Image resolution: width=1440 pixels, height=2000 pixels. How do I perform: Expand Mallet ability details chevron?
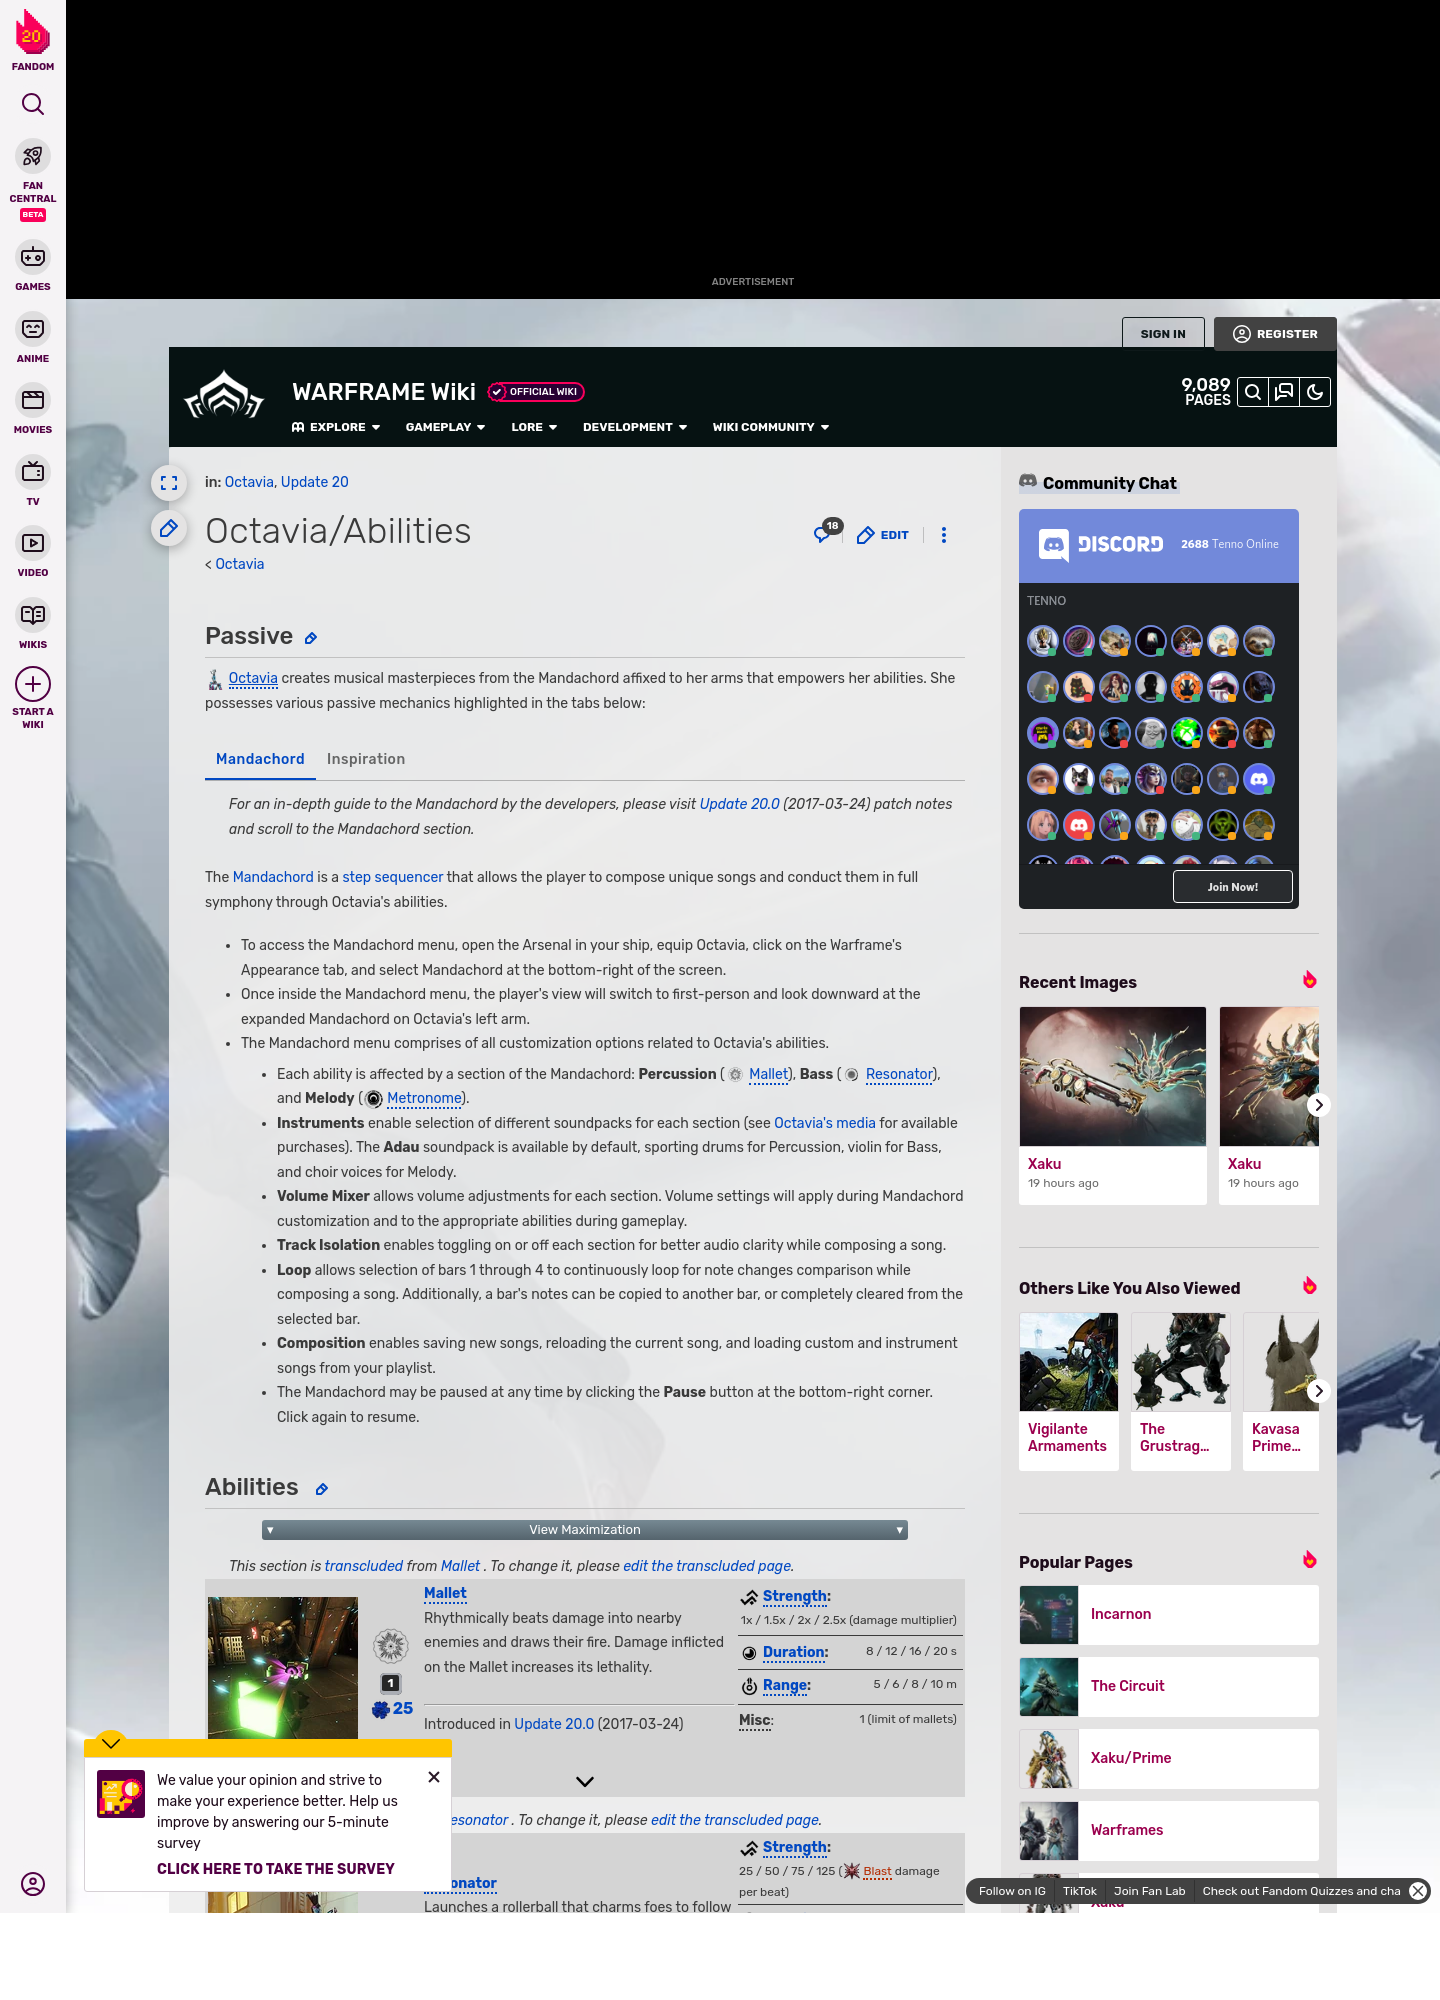[x=585, y=1781]
